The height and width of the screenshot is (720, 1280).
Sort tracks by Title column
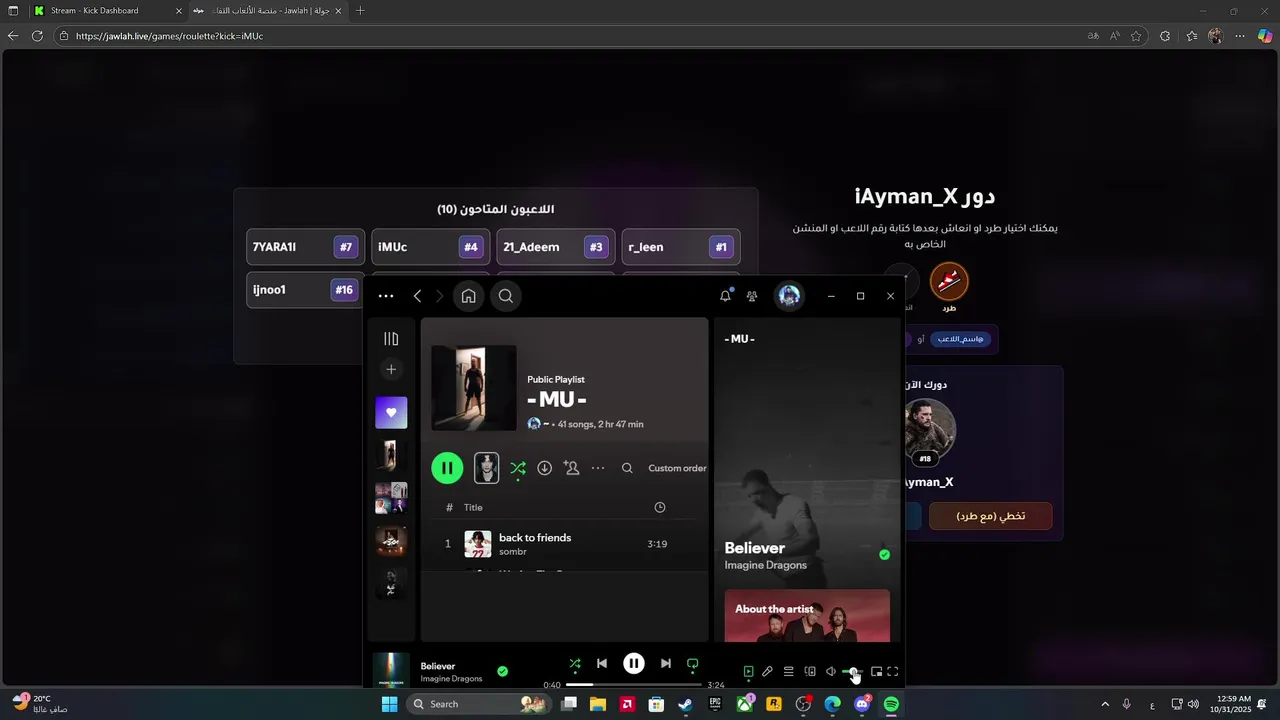click(473, 507)
